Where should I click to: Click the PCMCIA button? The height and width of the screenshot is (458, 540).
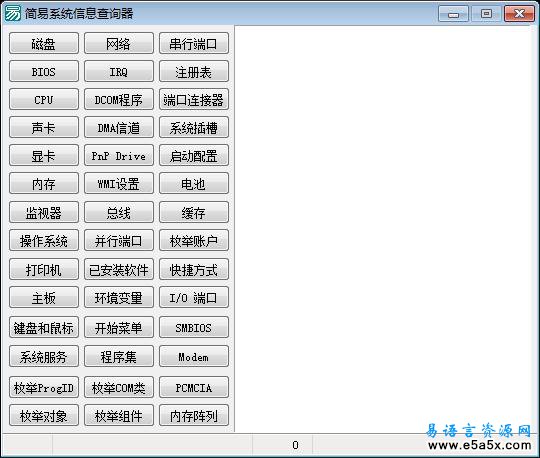(194, 387)
